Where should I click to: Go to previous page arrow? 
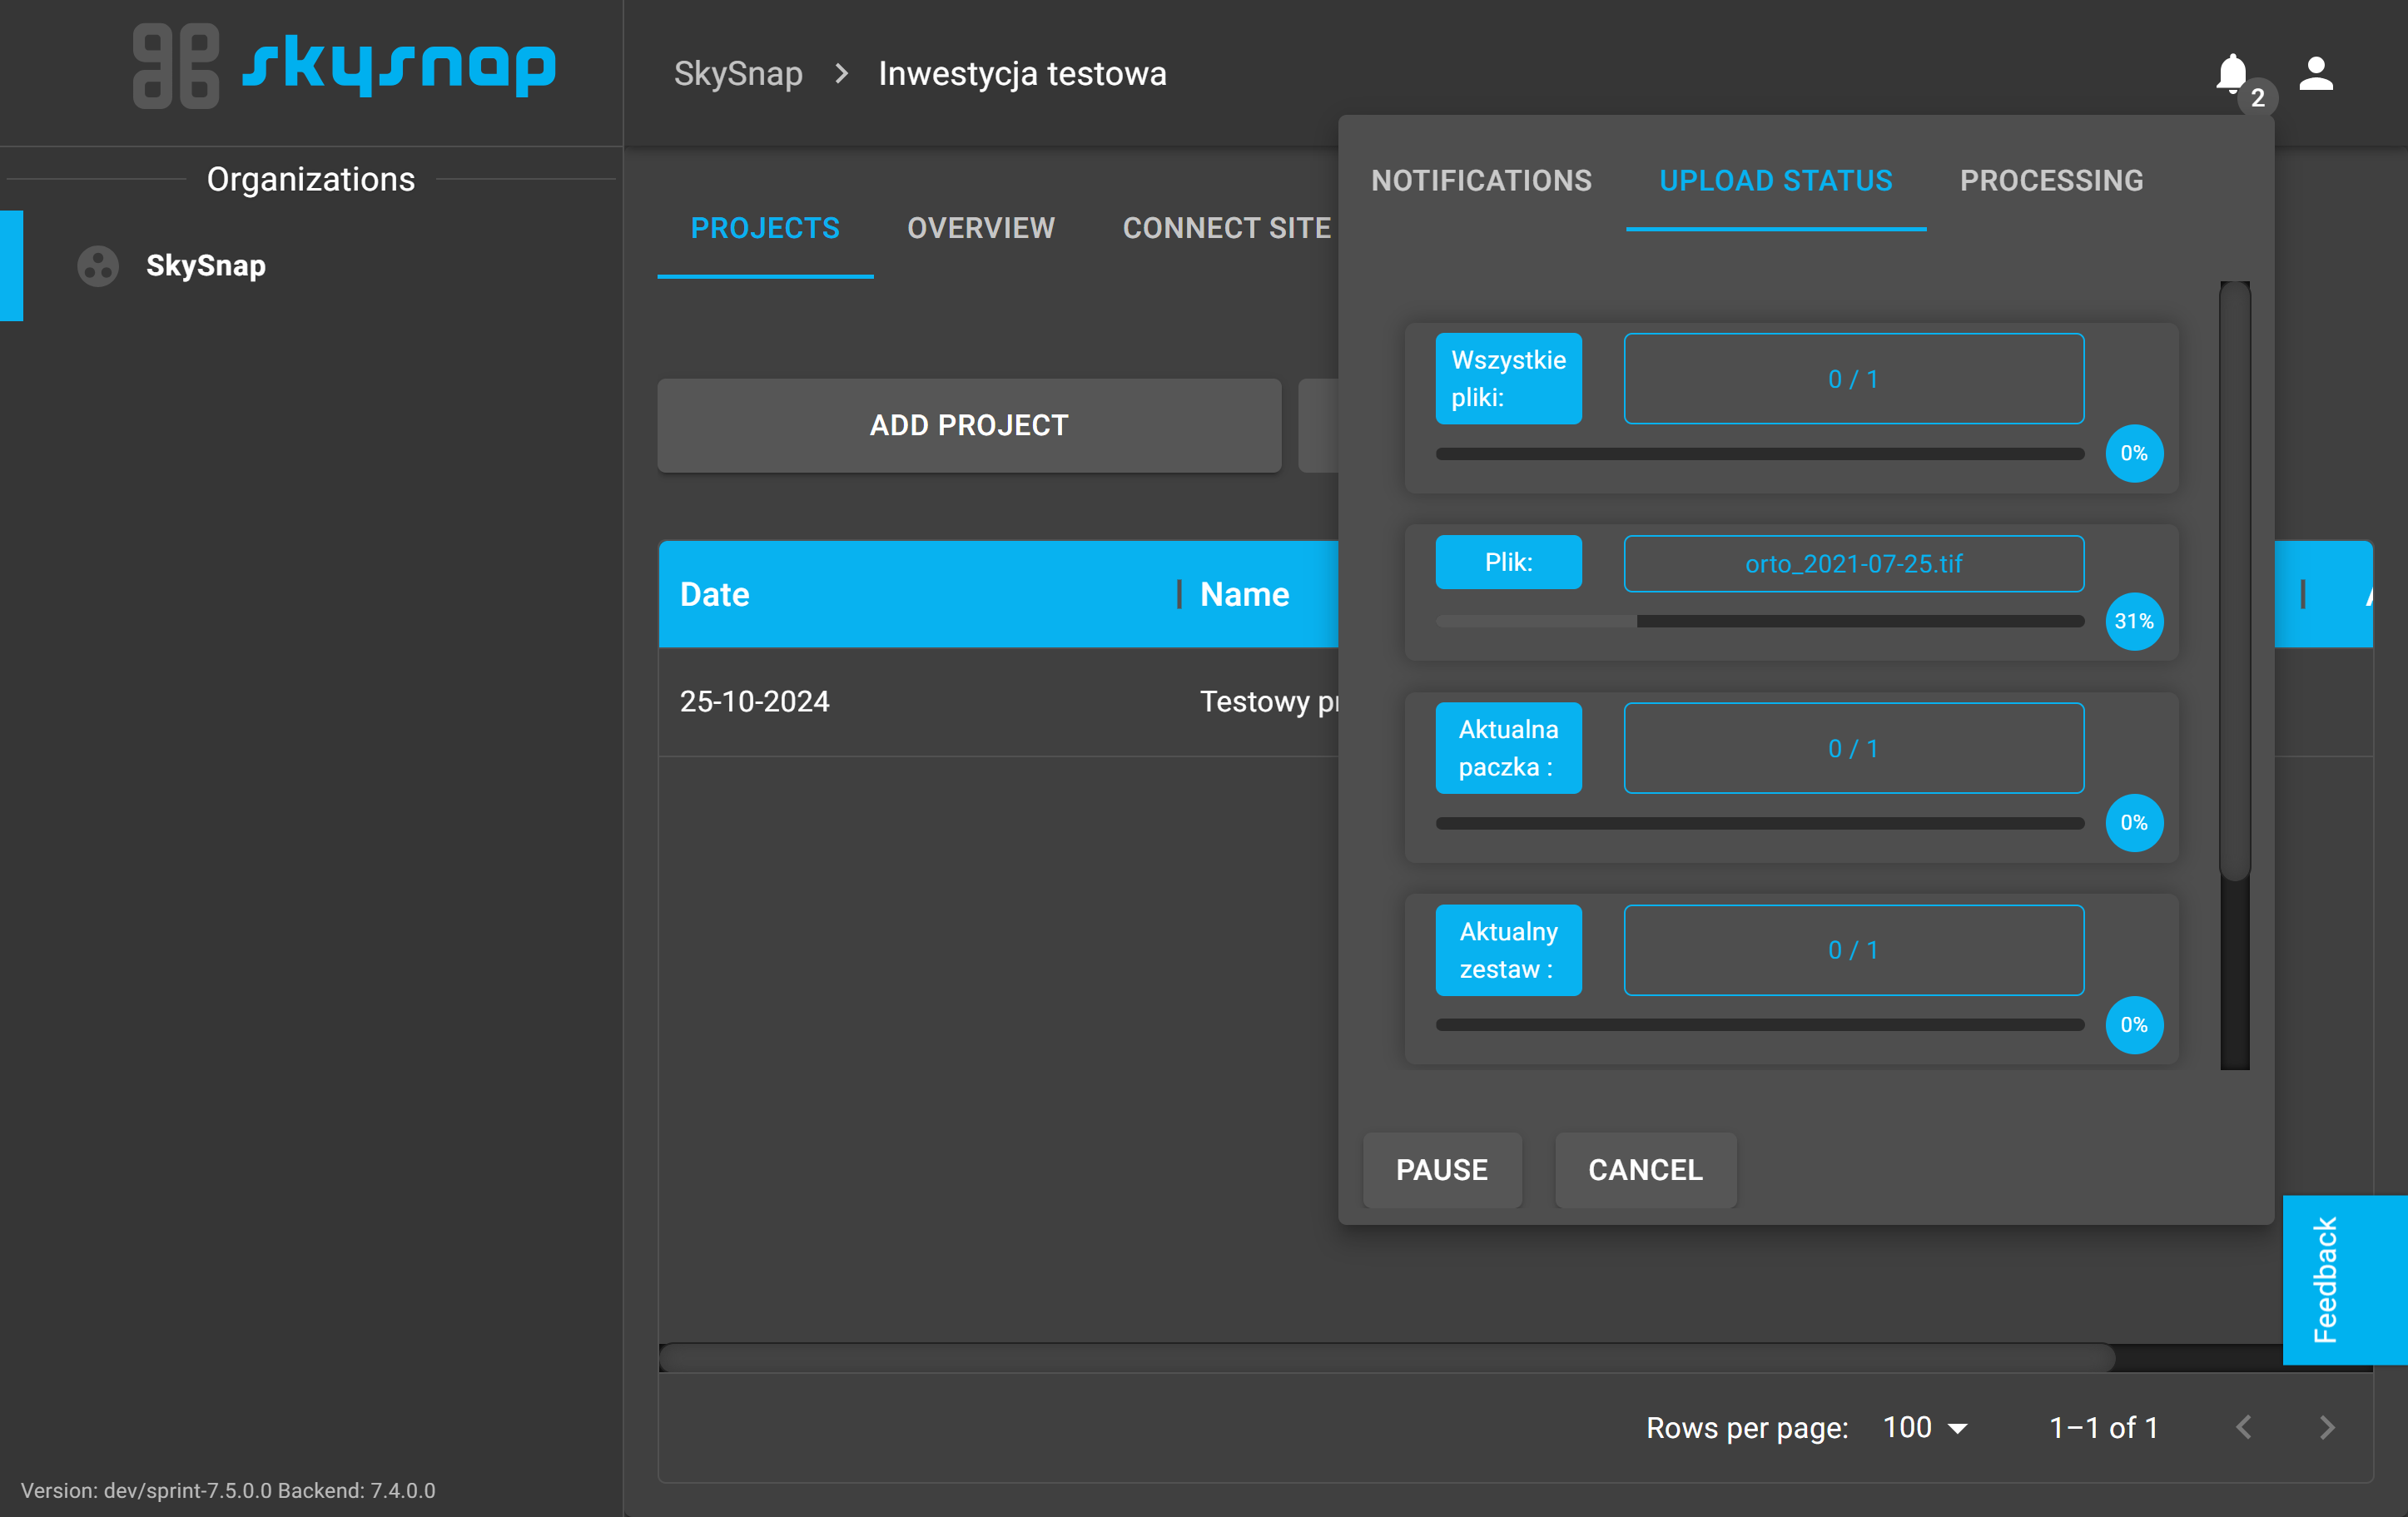[x=2244, y=1427]
